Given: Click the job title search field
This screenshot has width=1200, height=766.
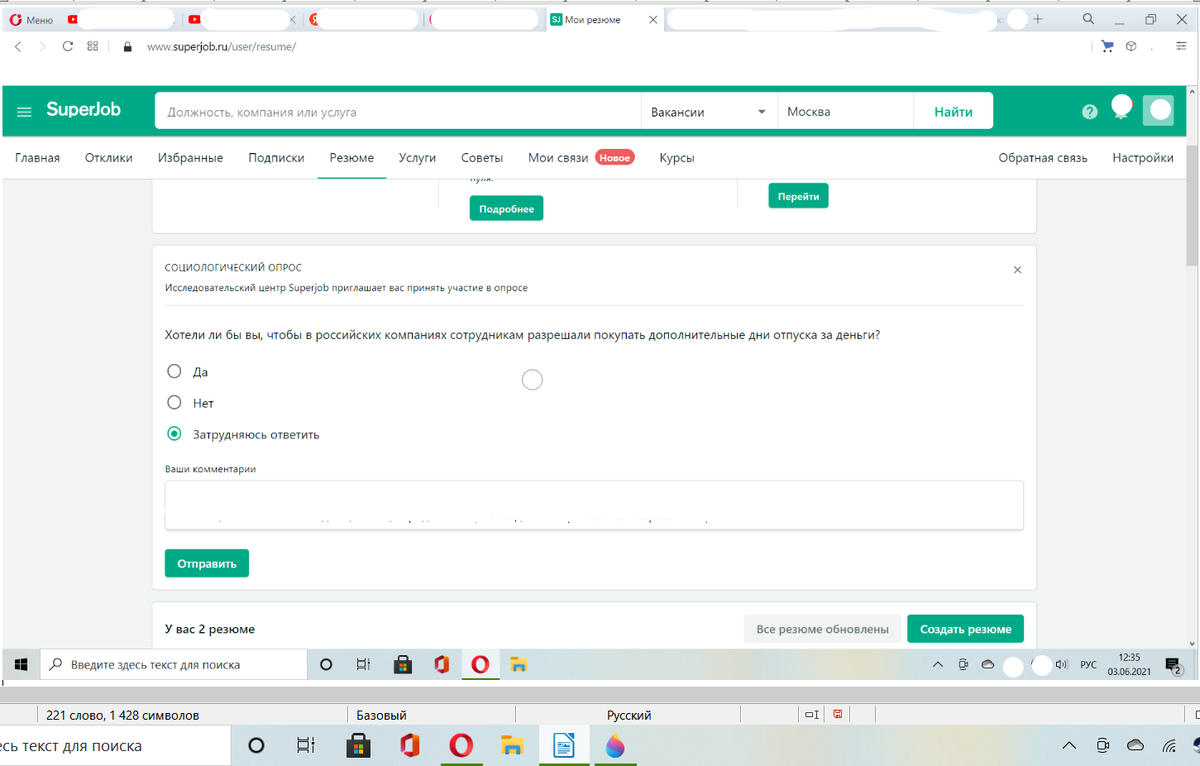Looking at the screenshot, I should pos(397,112).
